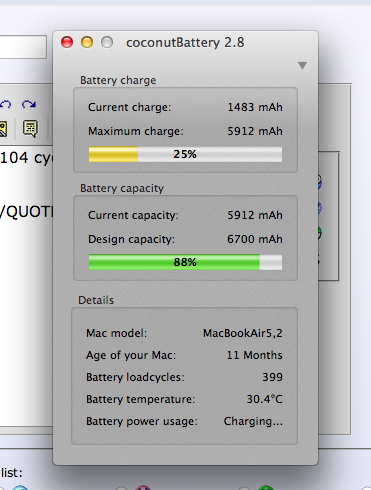This screenshot has height=490, width=371.
Task: Click the 'Design capacity:' label
Action: click(x=131, y=239)
